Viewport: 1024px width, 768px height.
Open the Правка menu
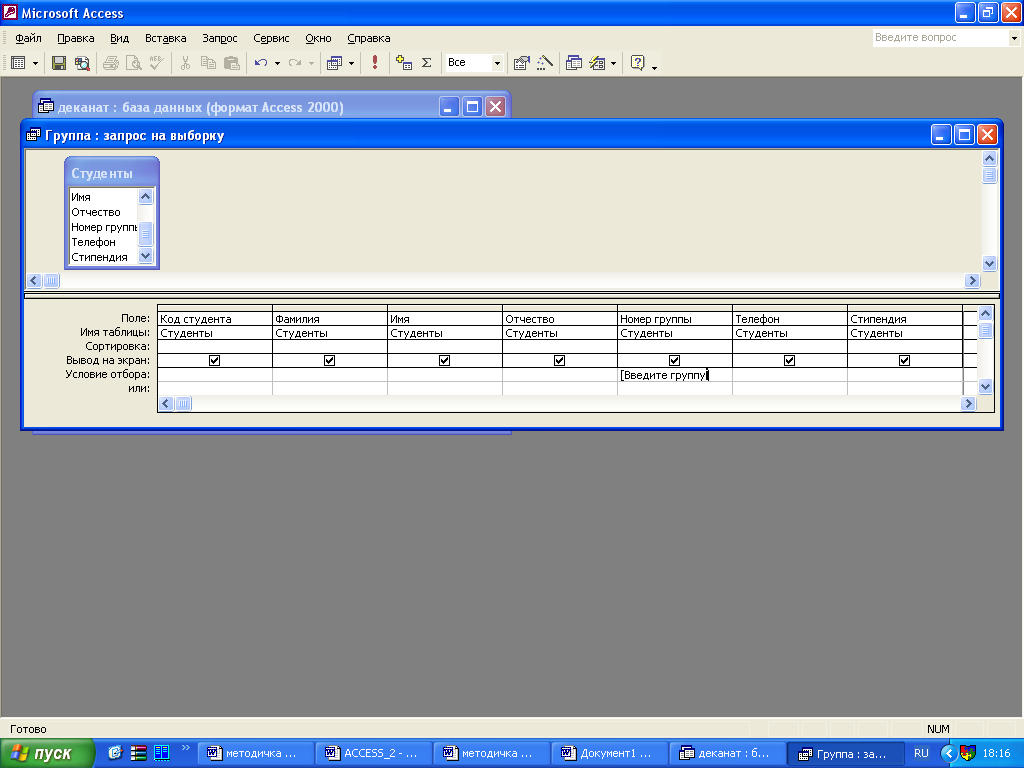point(75,38)
